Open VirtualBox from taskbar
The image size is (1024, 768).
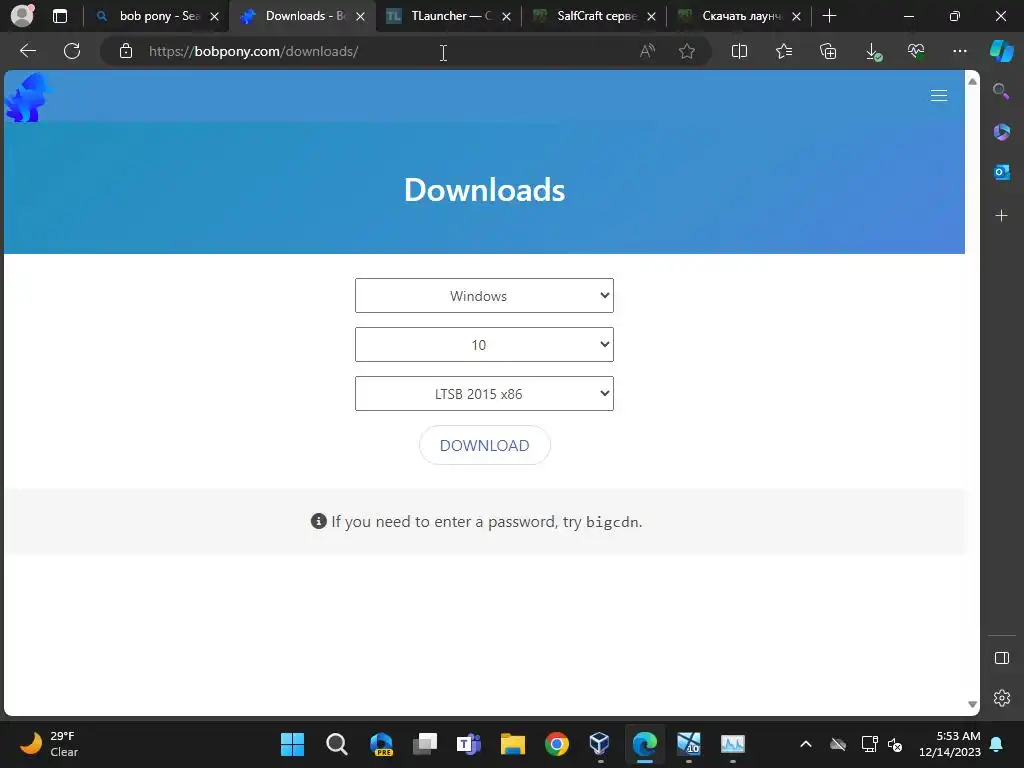click(600, 744)
